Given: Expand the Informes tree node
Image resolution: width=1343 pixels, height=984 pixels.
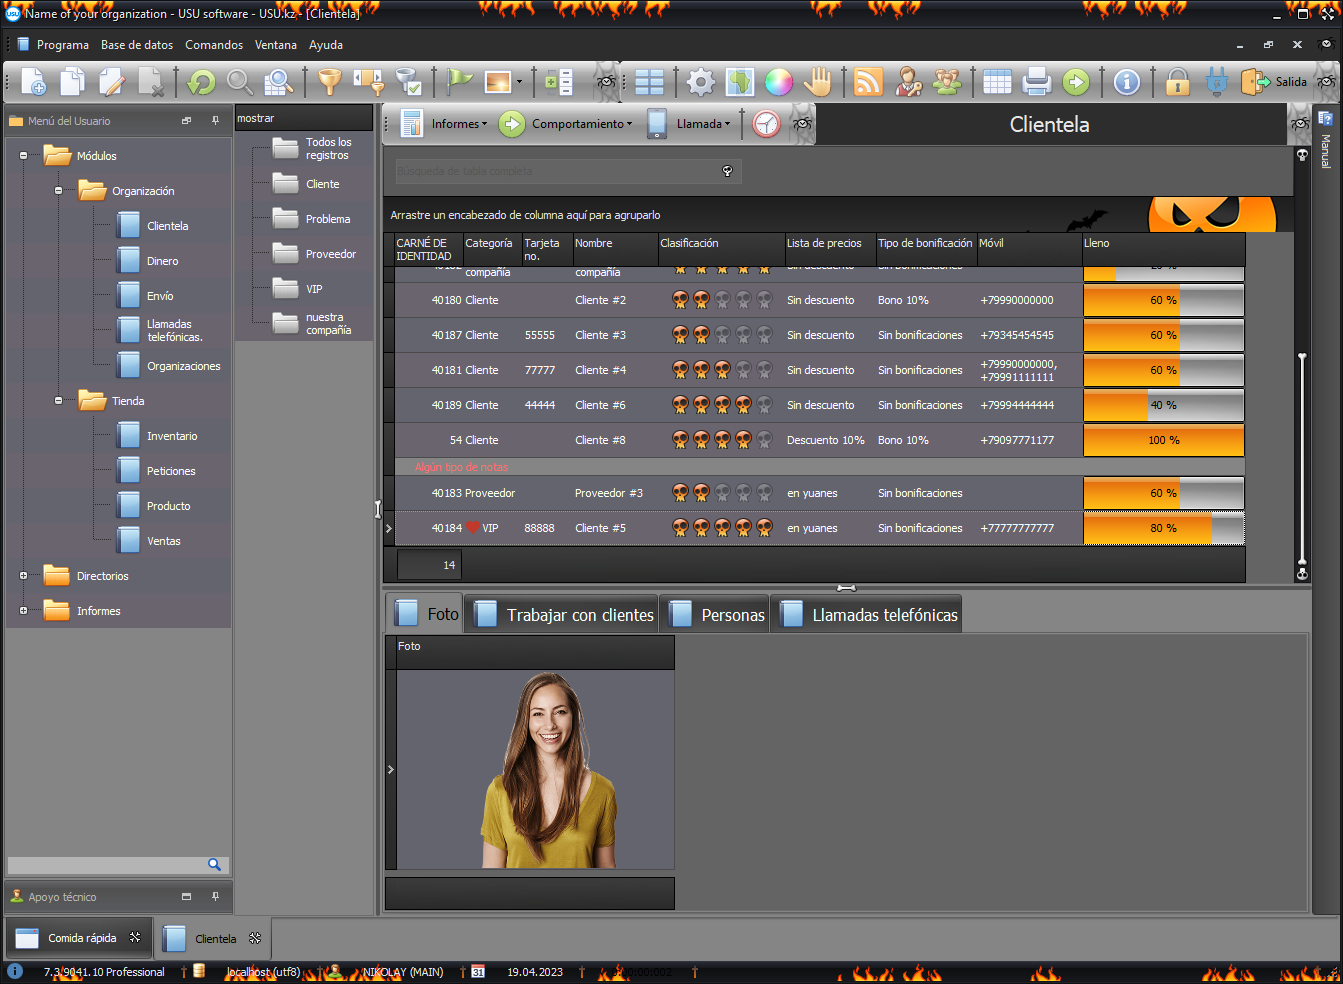Looking at the screenshot, I should [x=23, y=611].
